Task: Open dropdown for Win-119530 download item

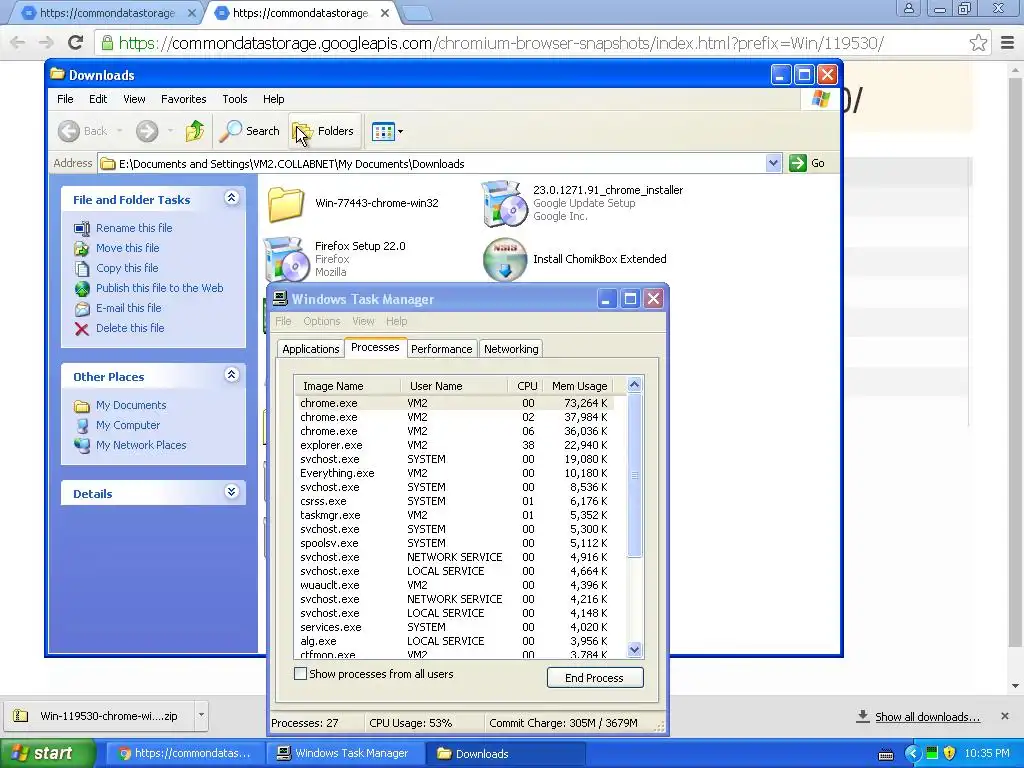Action: (x=201, y=715)
